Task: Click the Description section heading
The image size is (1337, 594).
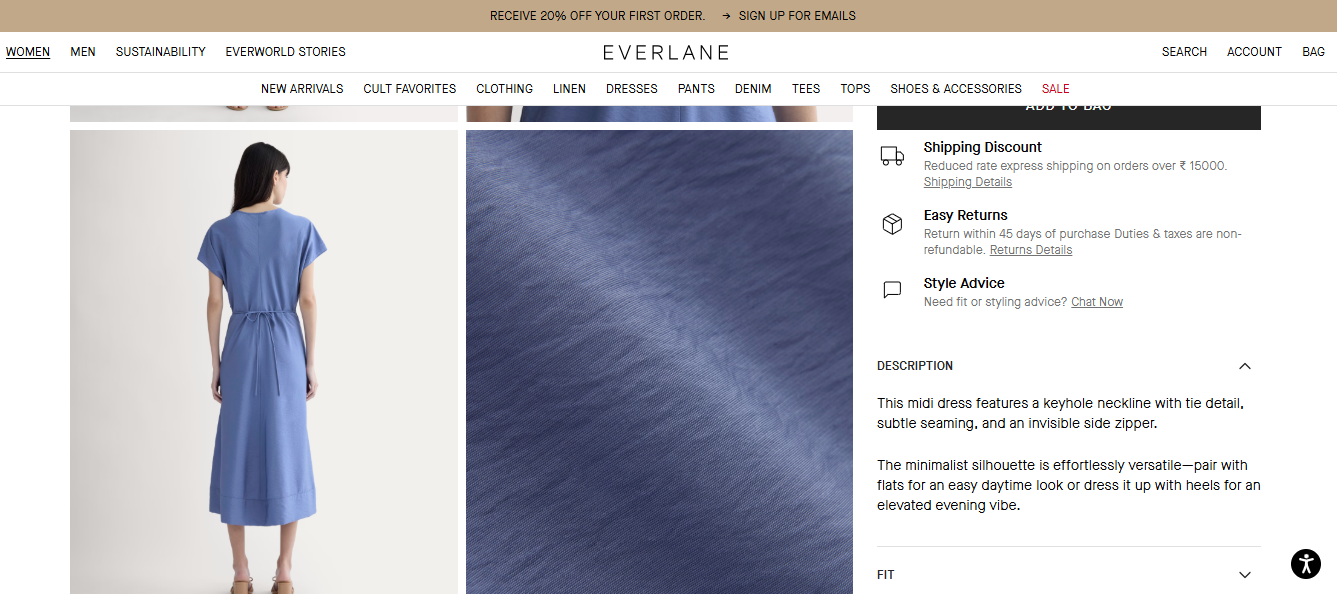Action: (915, 366)
